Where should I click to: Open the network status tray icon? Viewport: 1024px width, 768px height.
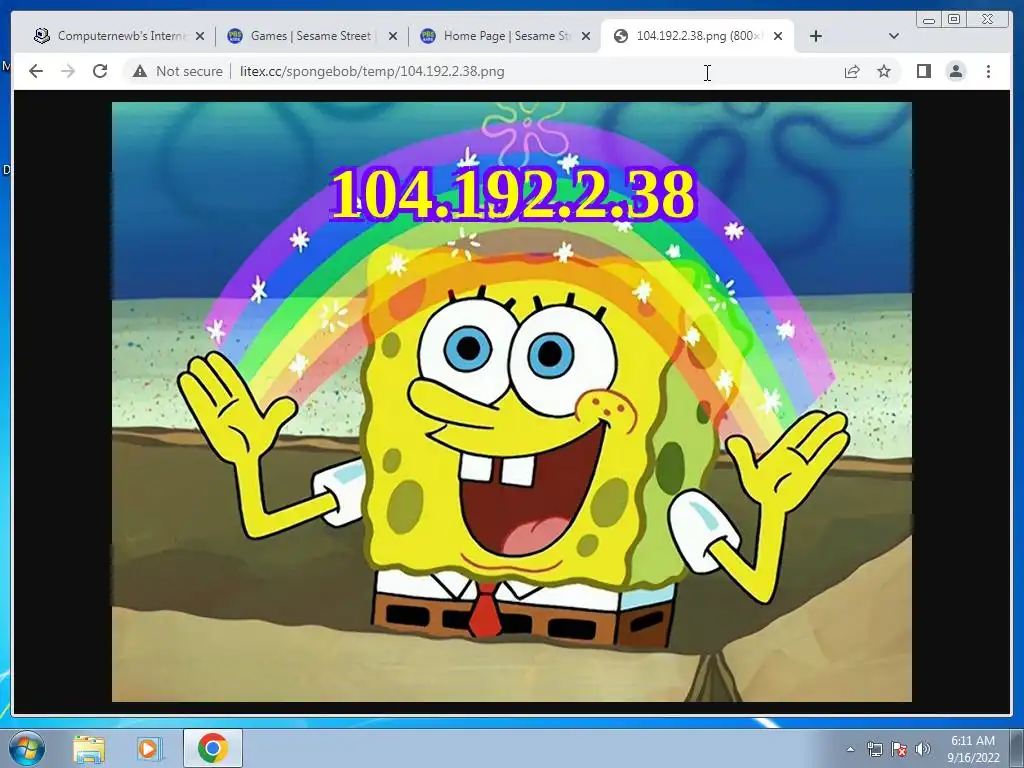[x=874, y=749]
